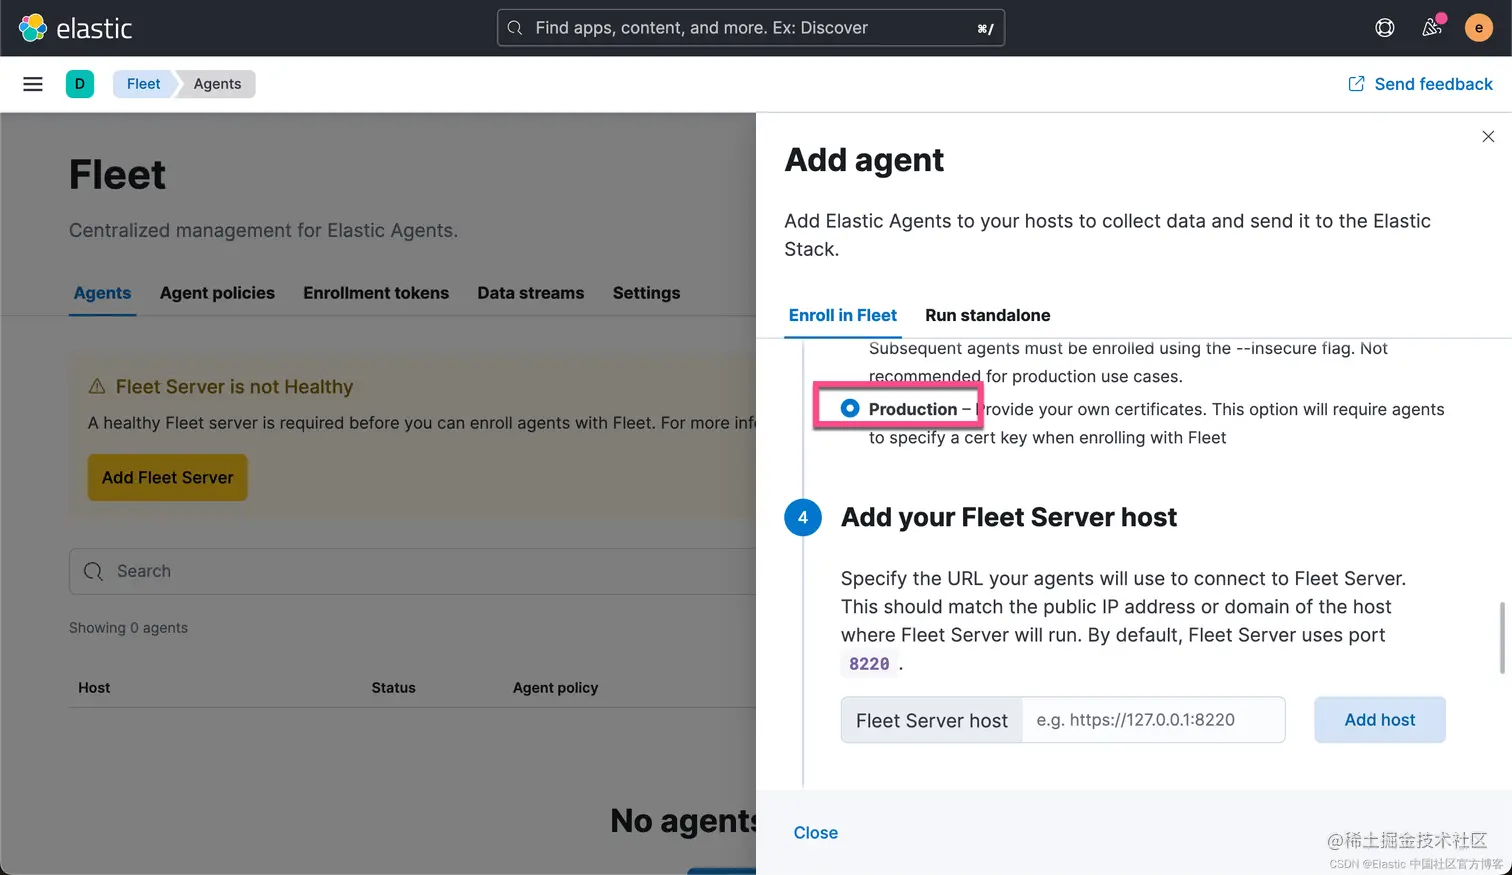Open the newsfeed notifications icon
1512x875 pixels.
click(x=1432, y=28)
